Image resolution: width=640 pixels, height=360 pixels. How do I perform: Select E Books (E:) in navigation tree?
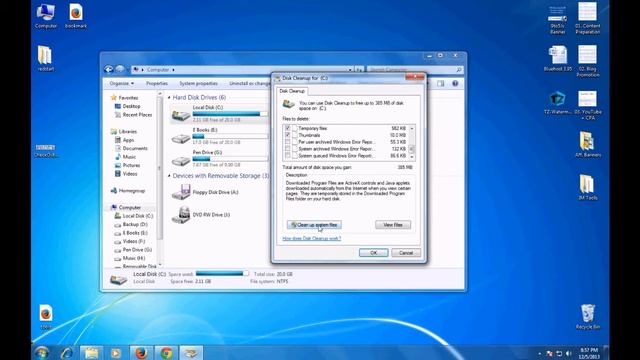tap(135, 233)
